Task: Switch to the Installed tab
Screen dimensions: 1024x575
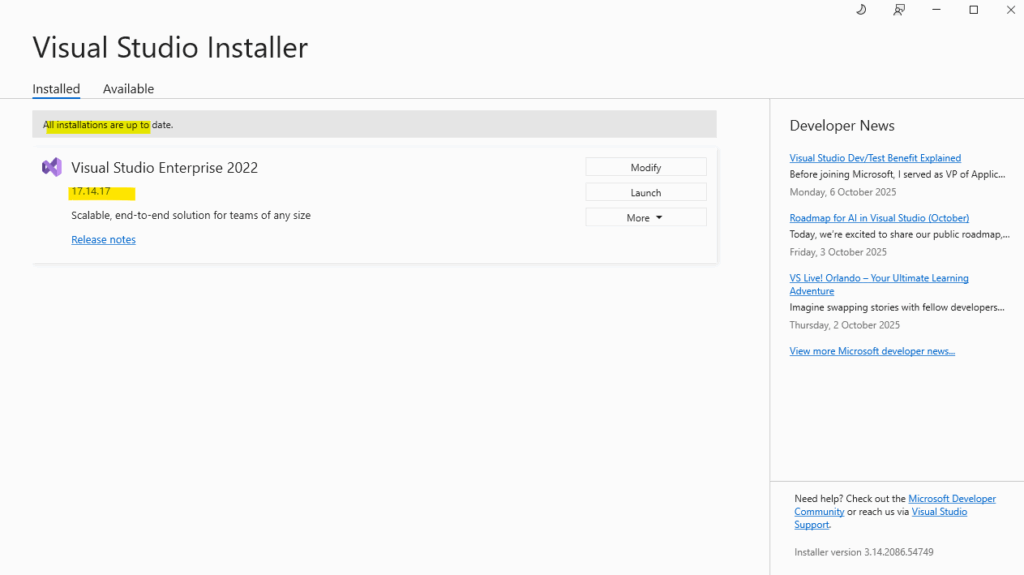Action: (x=56, y=89)
